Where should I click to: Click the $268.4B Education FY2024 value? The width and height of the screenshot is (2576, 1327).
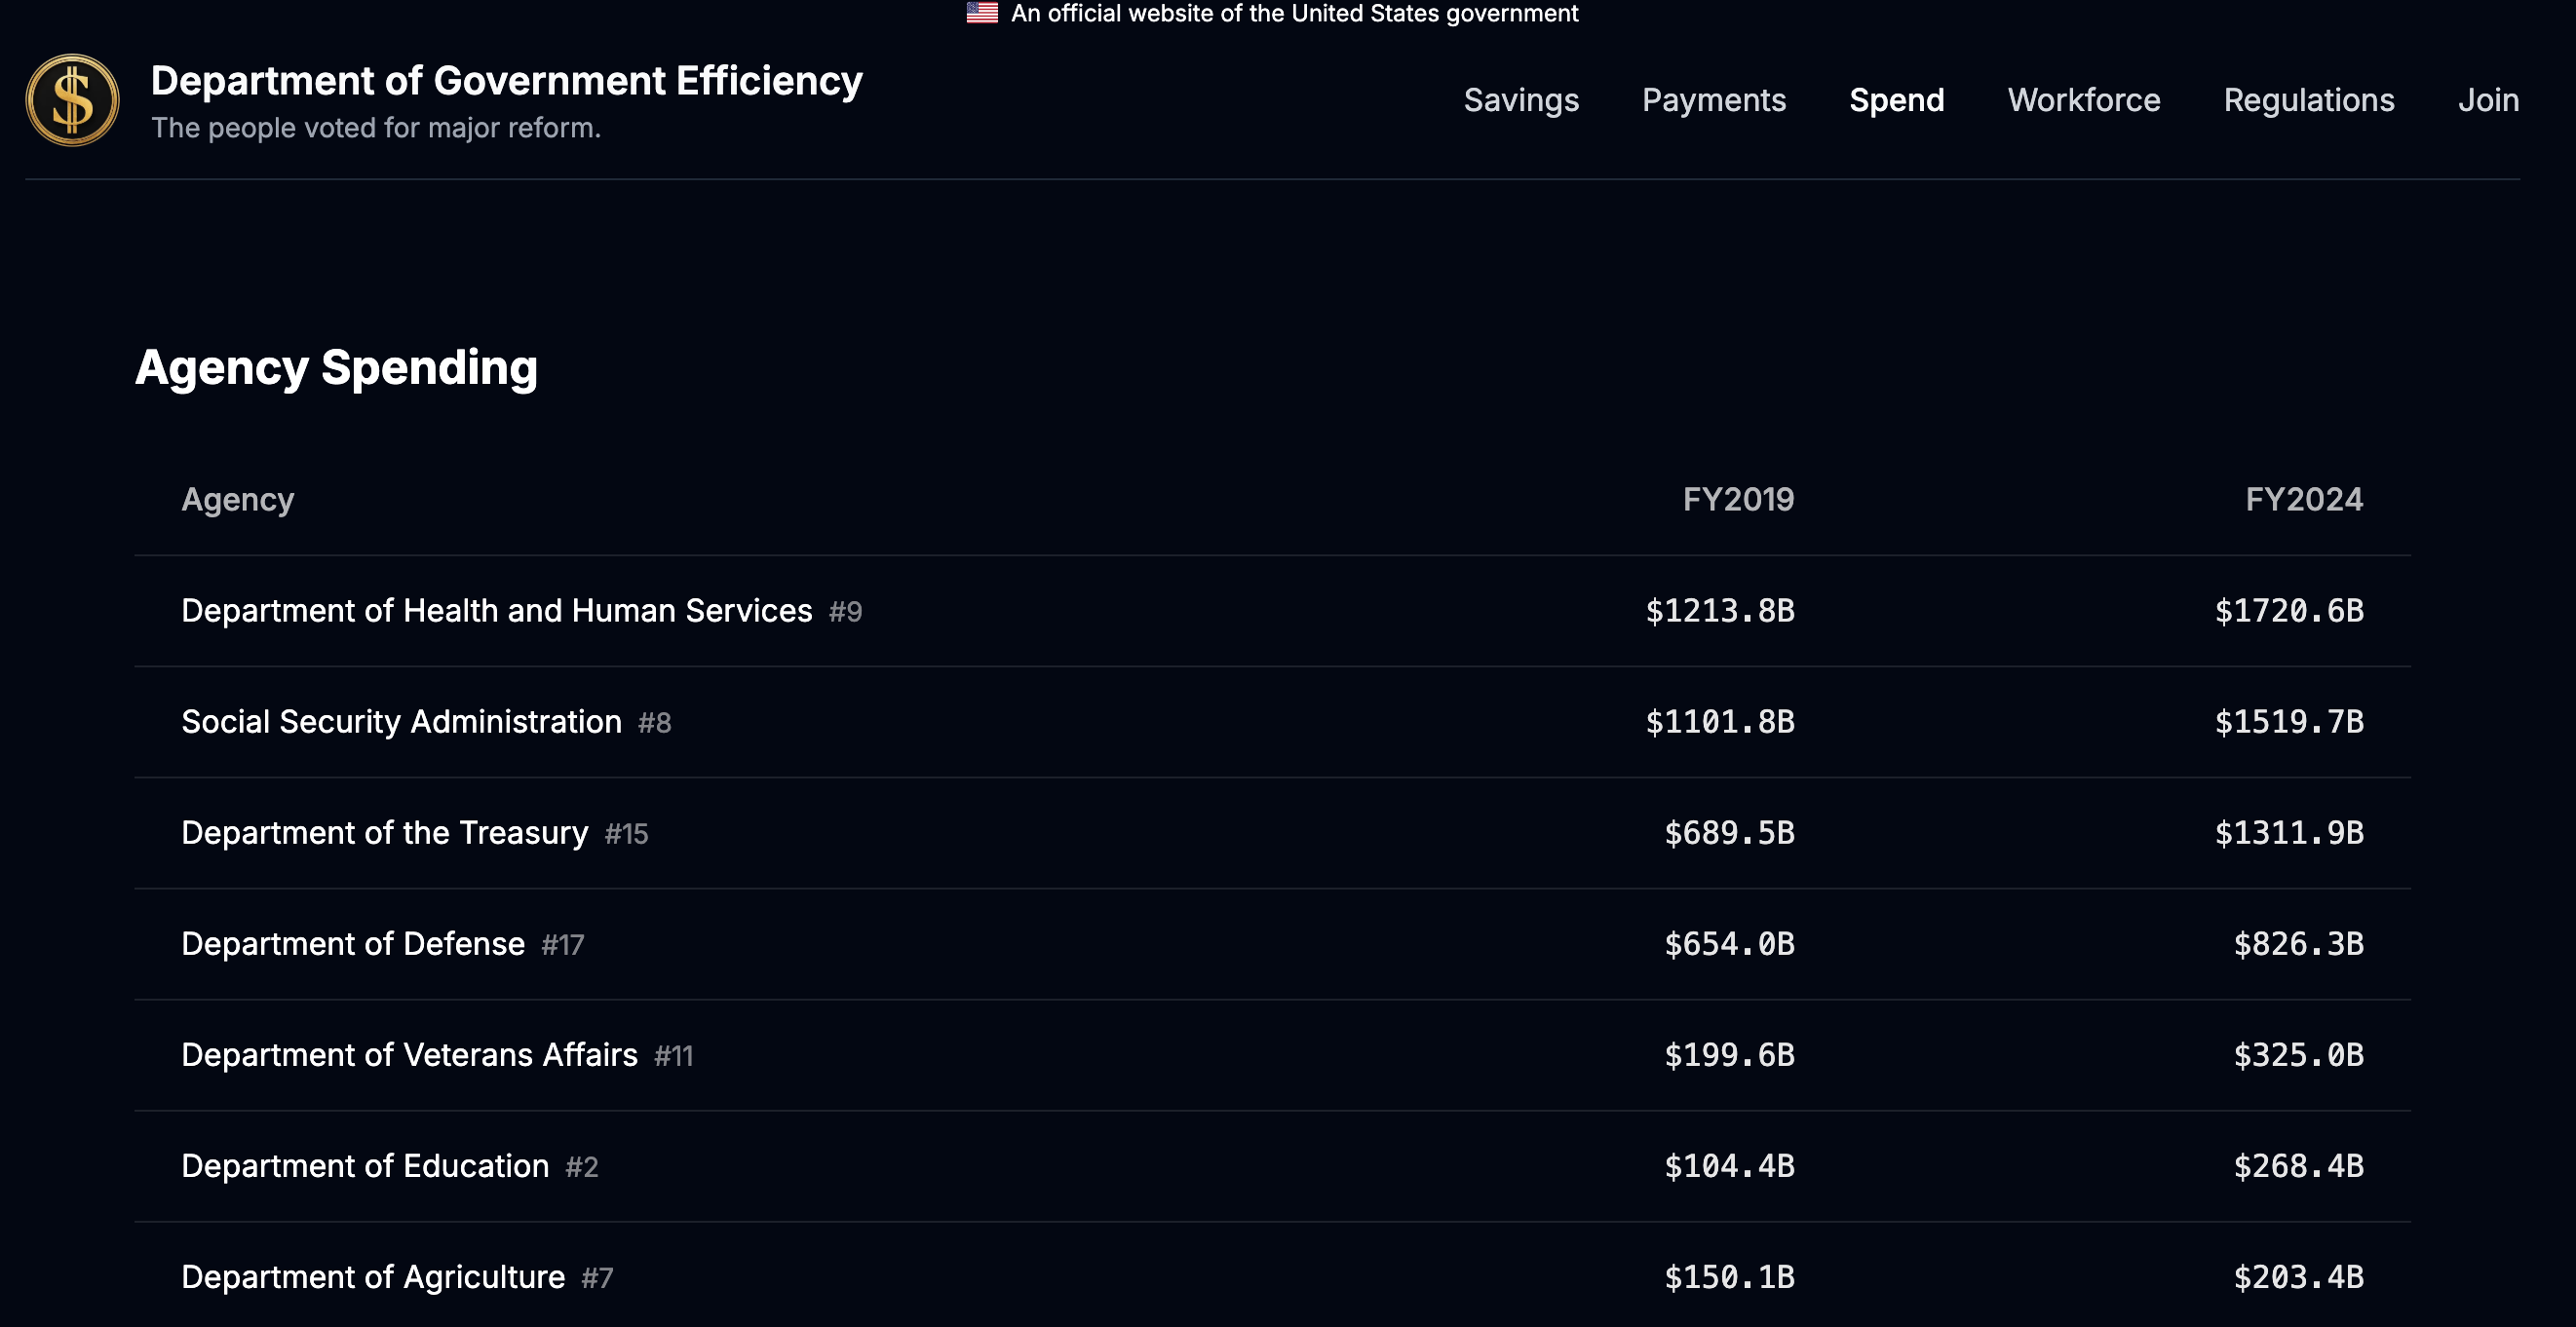point(2298,1166)
